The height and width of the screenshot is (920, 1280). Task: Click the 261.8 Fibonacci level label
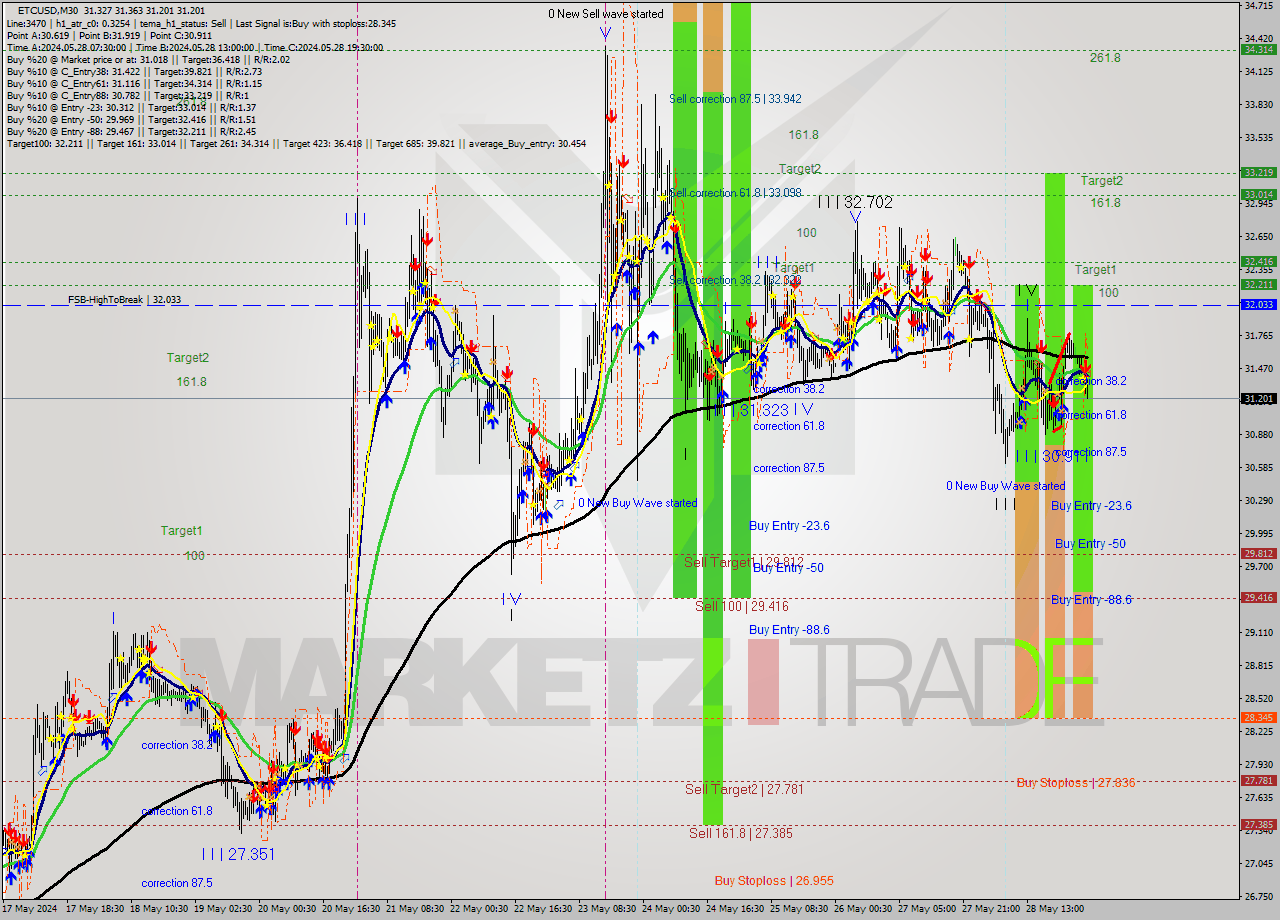1105,58
